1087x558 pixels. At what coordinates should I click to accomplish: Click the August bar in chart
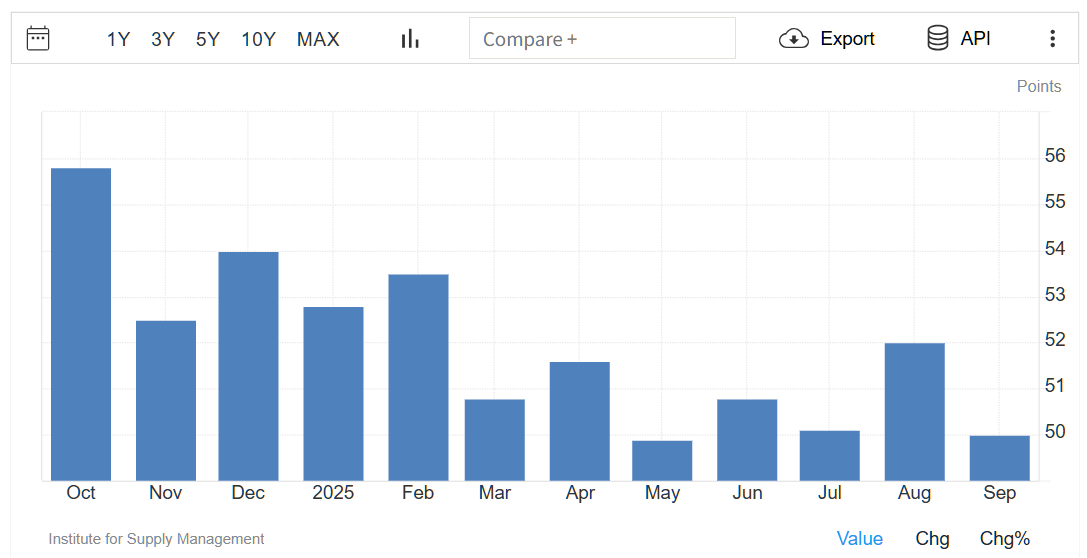914,412
